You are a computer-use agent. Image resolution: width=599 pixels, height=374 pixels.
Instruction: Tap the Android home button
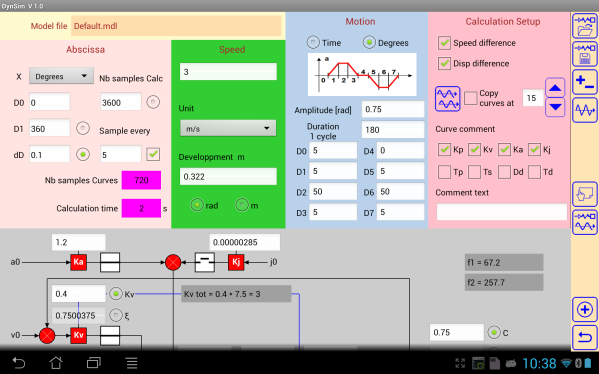[x=56, y=363]
